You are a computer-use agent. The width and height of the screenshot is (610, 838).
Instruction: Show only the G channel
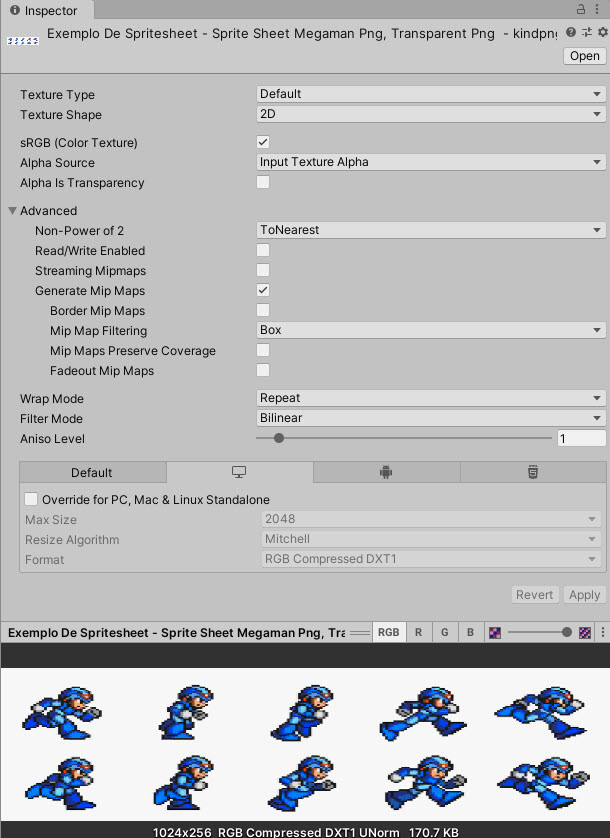[x=444, y=633]
